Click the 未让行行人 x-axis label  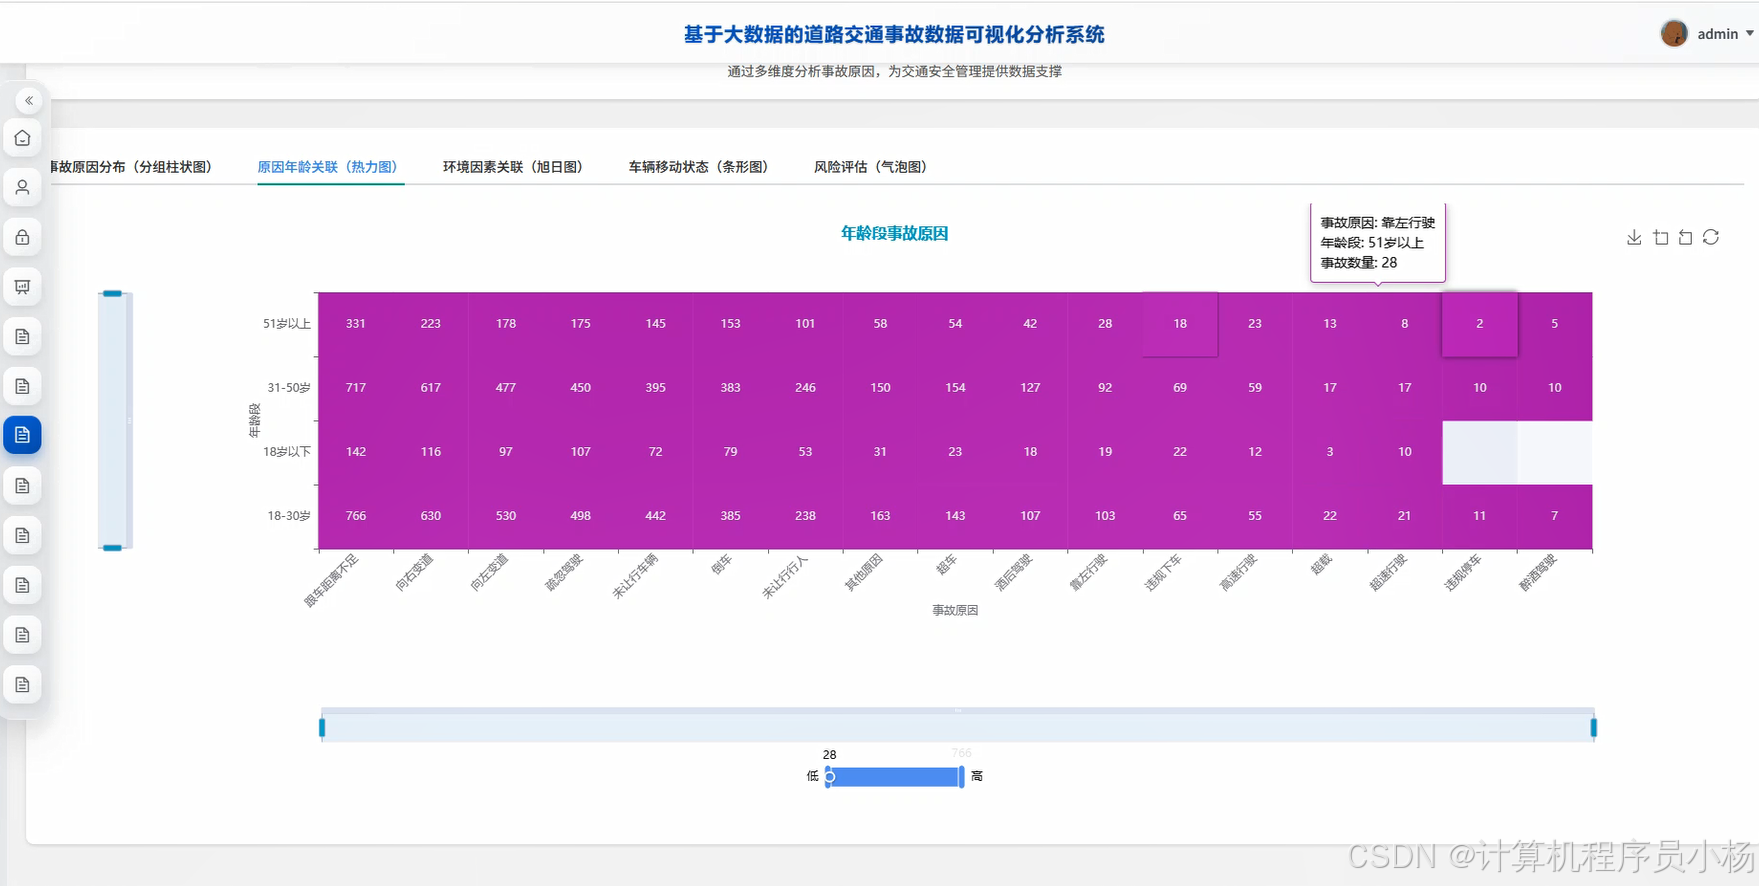pyautogui.click(x=785, y=577)
